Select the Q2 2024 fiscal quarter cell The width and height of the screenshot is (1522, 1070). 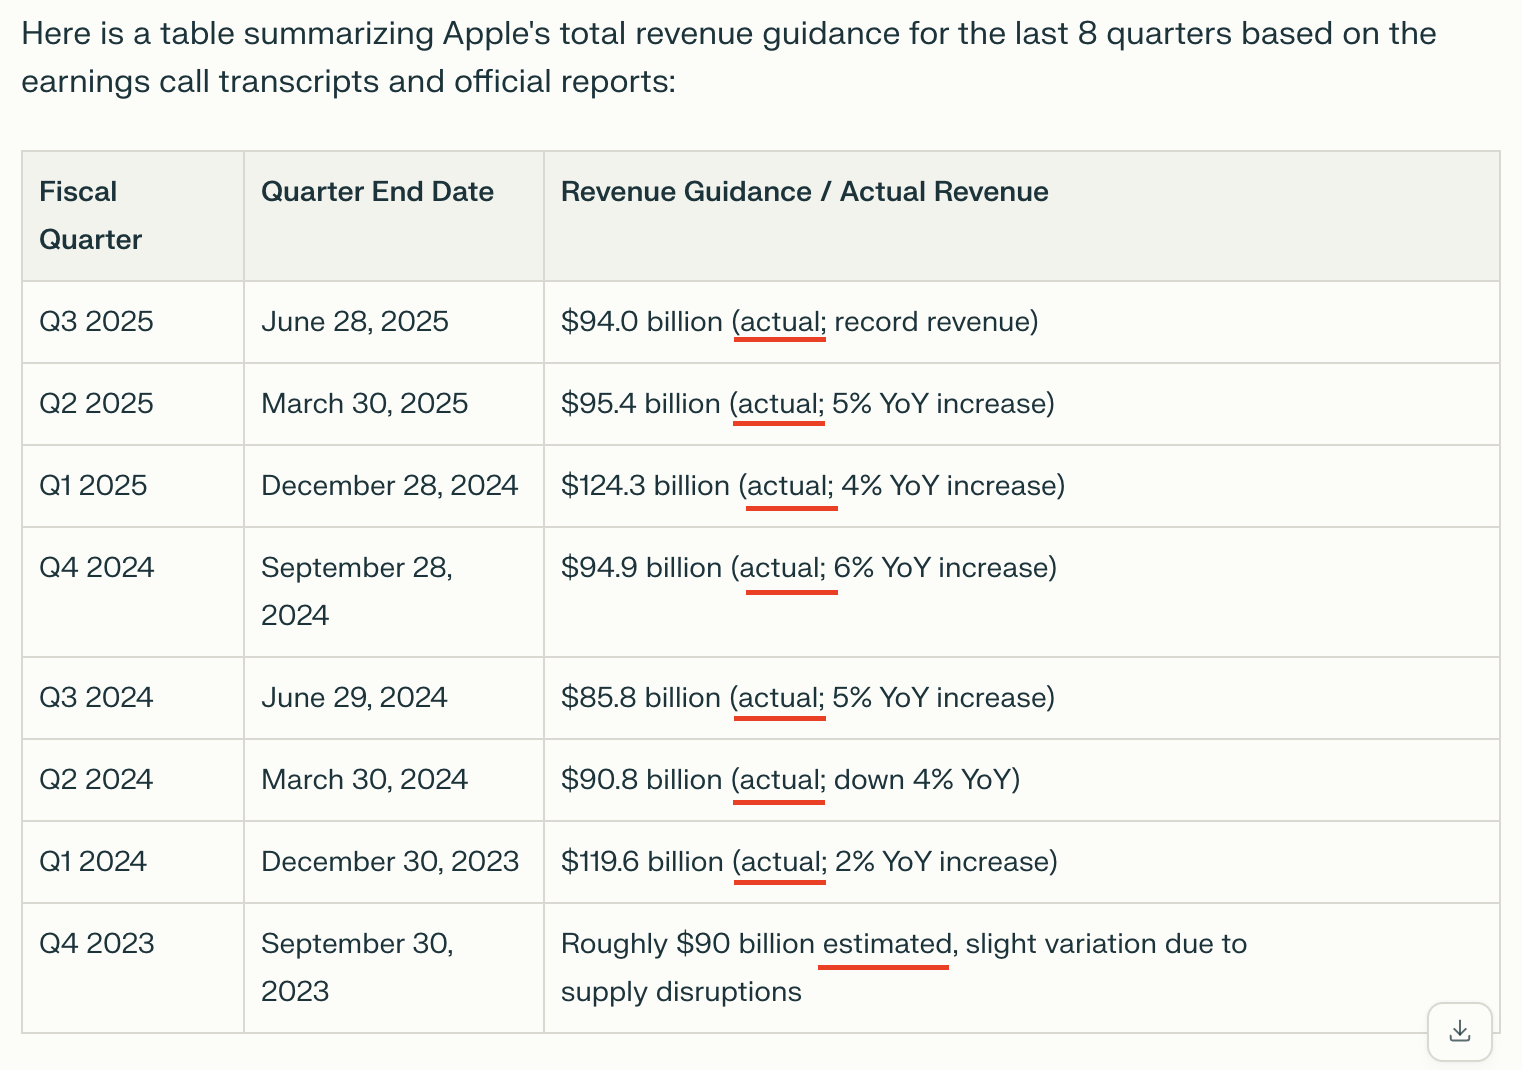[96, 780]
